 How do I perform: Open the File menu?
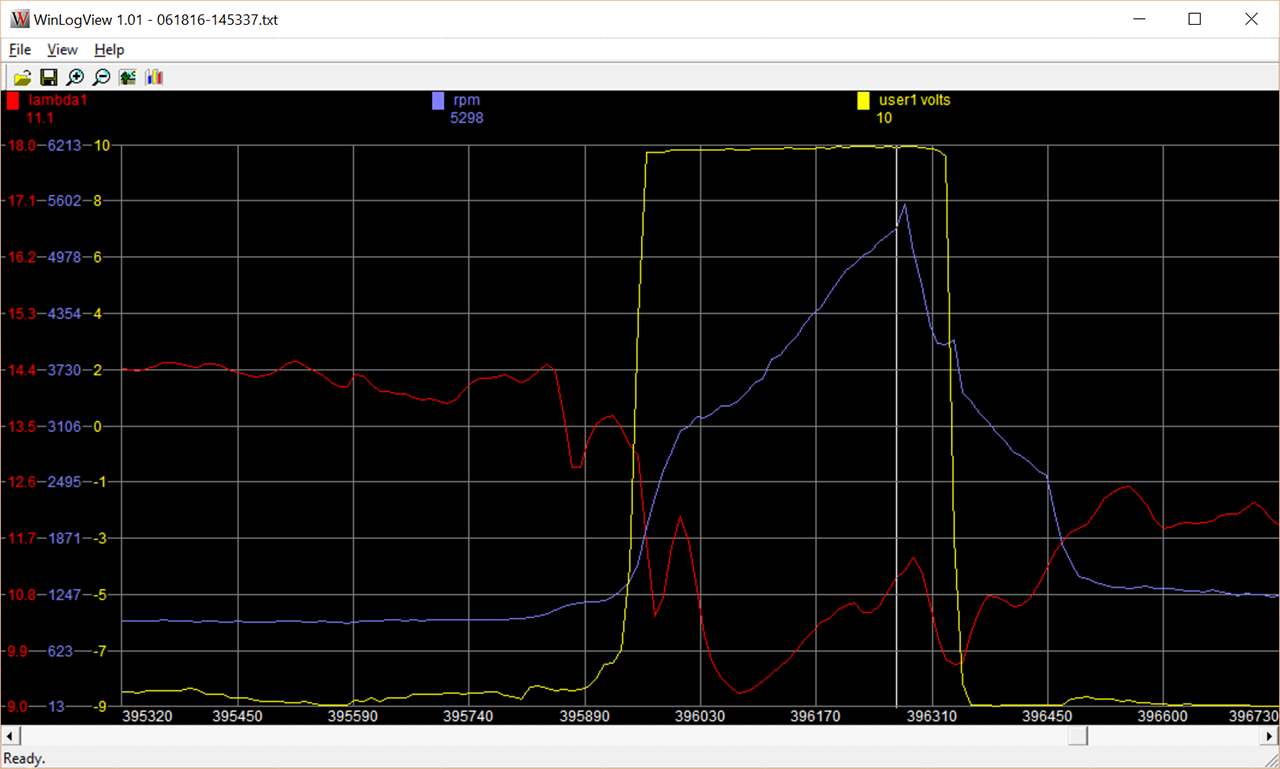click(20, 50)
